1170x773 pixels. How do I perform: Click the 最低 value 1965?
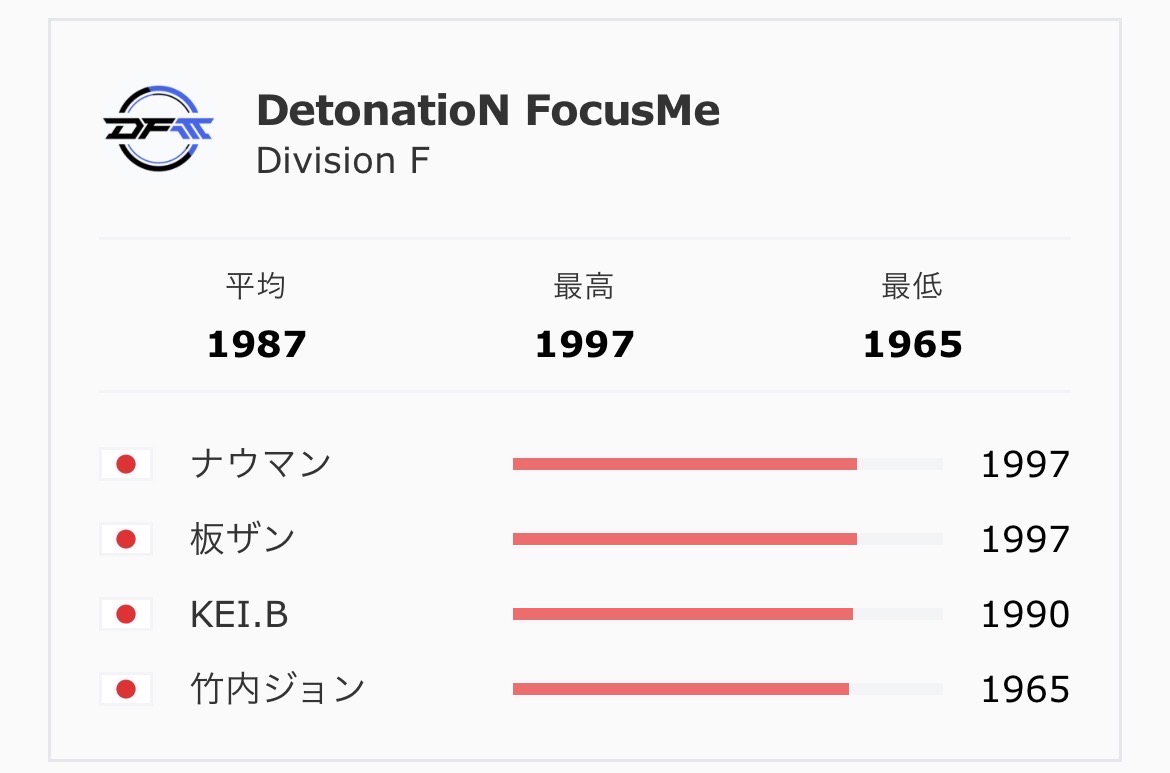point(913,345)
